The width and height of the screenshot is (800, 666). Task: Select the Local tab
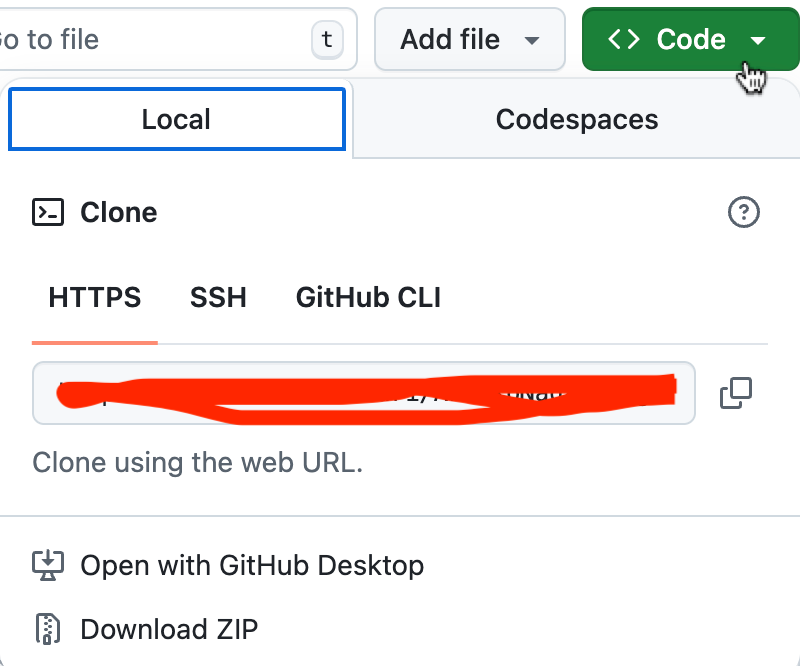click(x=177, y=119)
